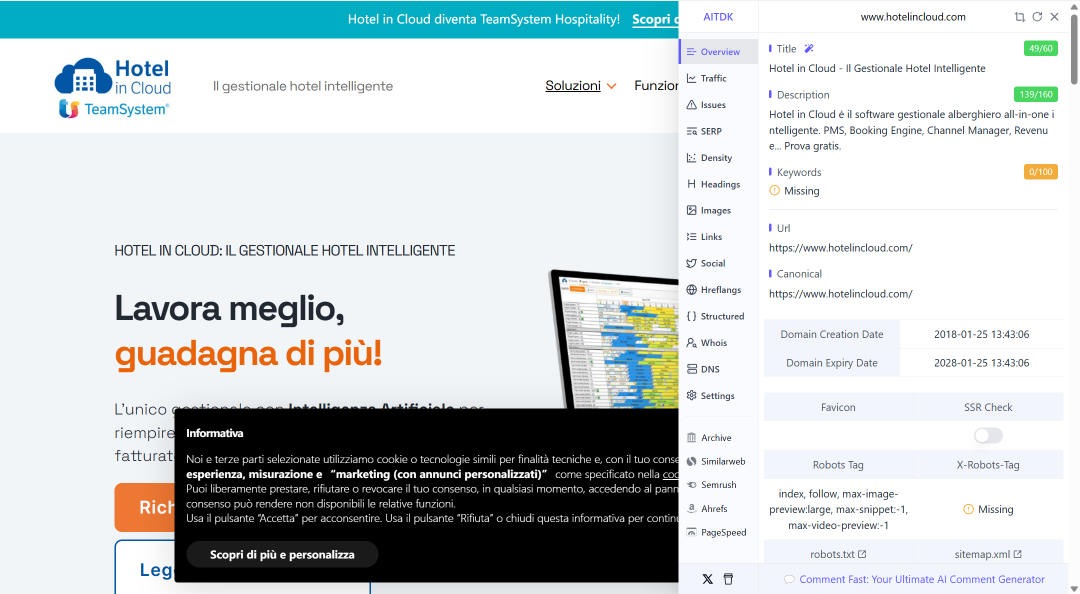Click the DNS server icon
The height and width of the screenshot is (594, 1080).
(692, 369)
